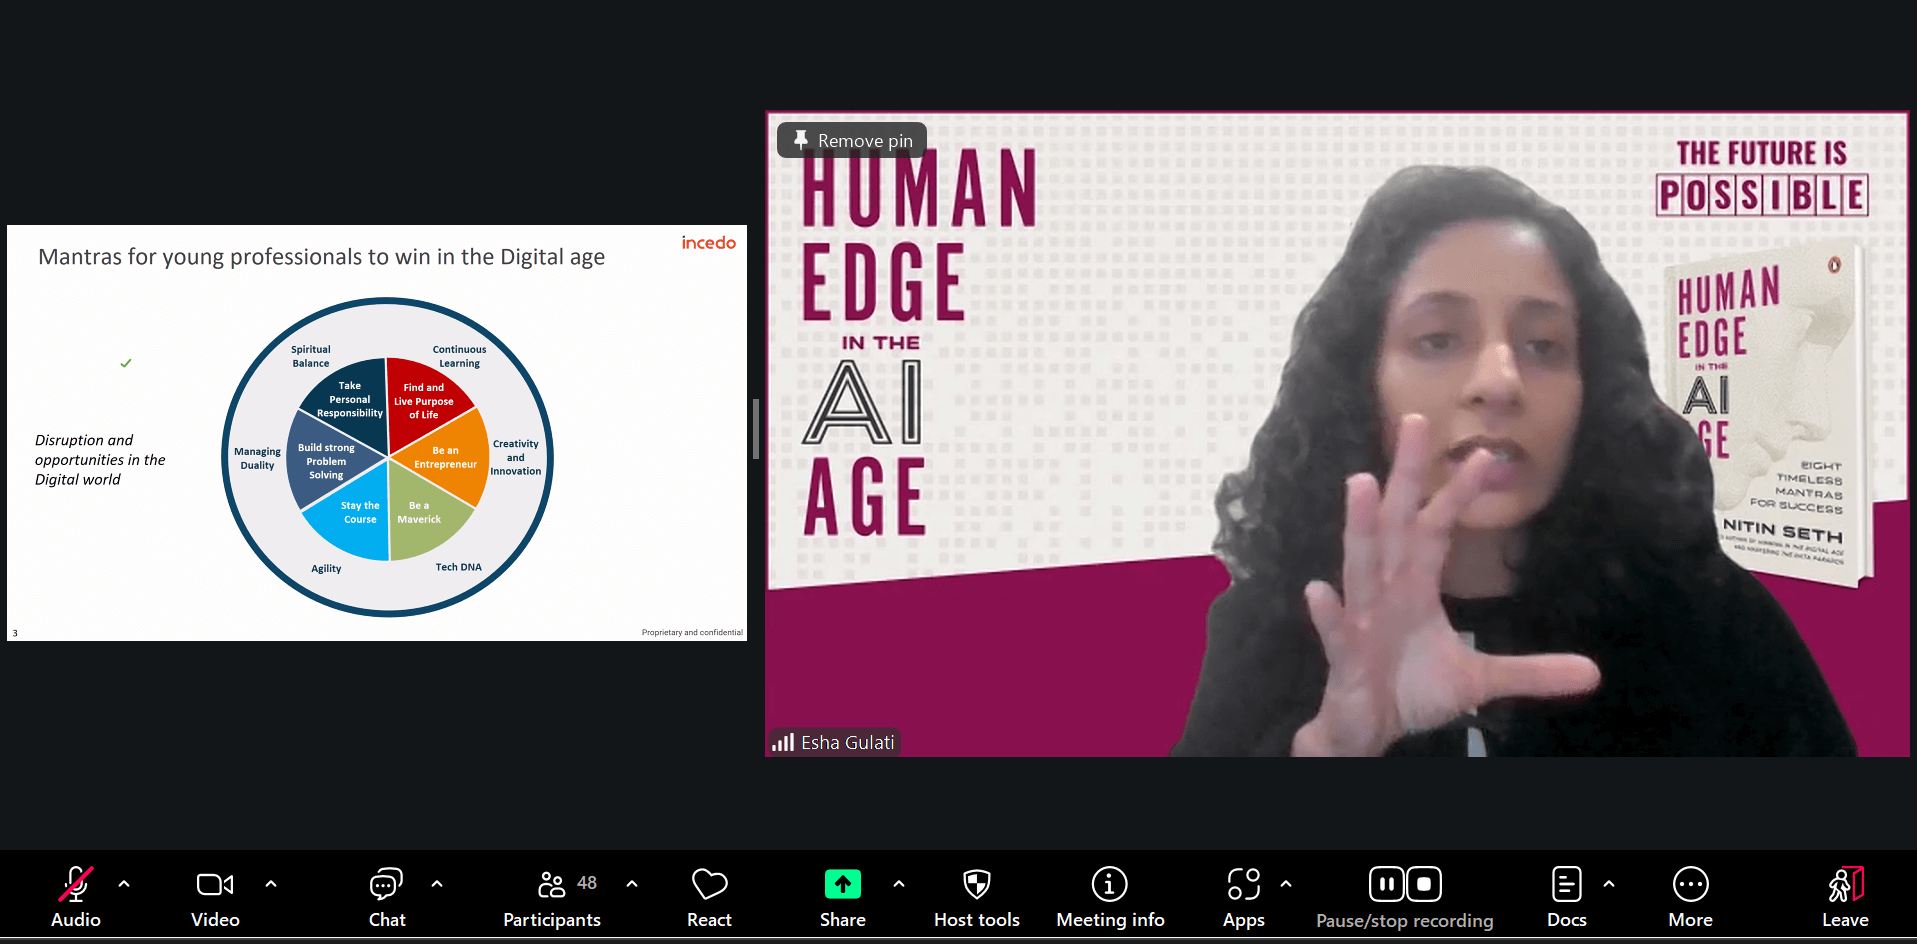Open the More options menu
The height and width of the screenshot is (944, 1917).
(x=1690, y=886)
